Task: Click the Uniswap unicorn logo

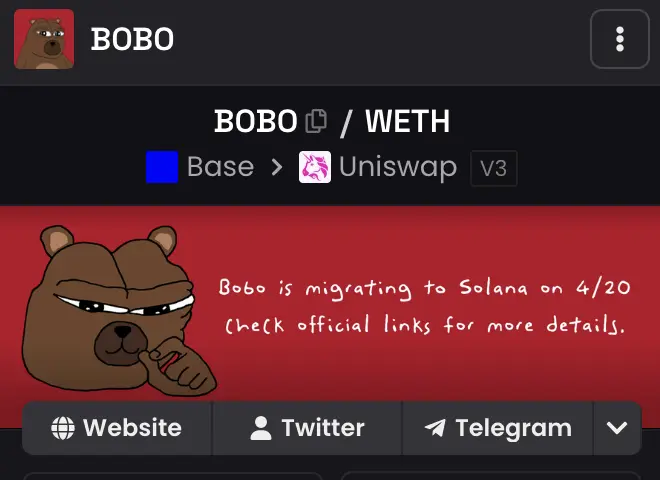Action: tap(315, 167)
